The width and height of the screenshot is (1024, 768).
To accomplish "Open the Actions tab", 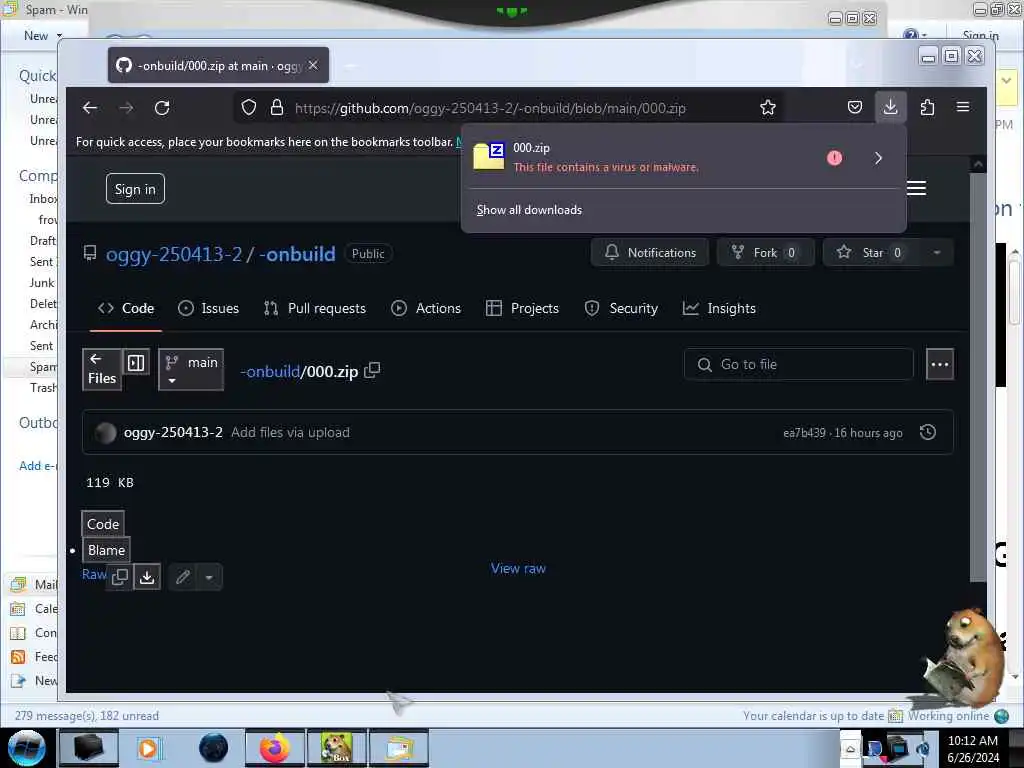I will point(426,308).
